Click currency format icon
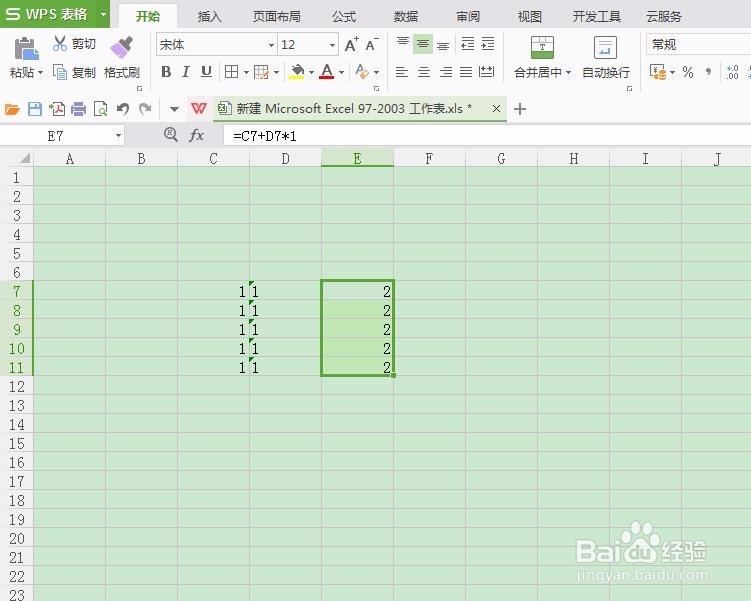The height and width of the screenshot is (601, 751). [x=658, y=72]
